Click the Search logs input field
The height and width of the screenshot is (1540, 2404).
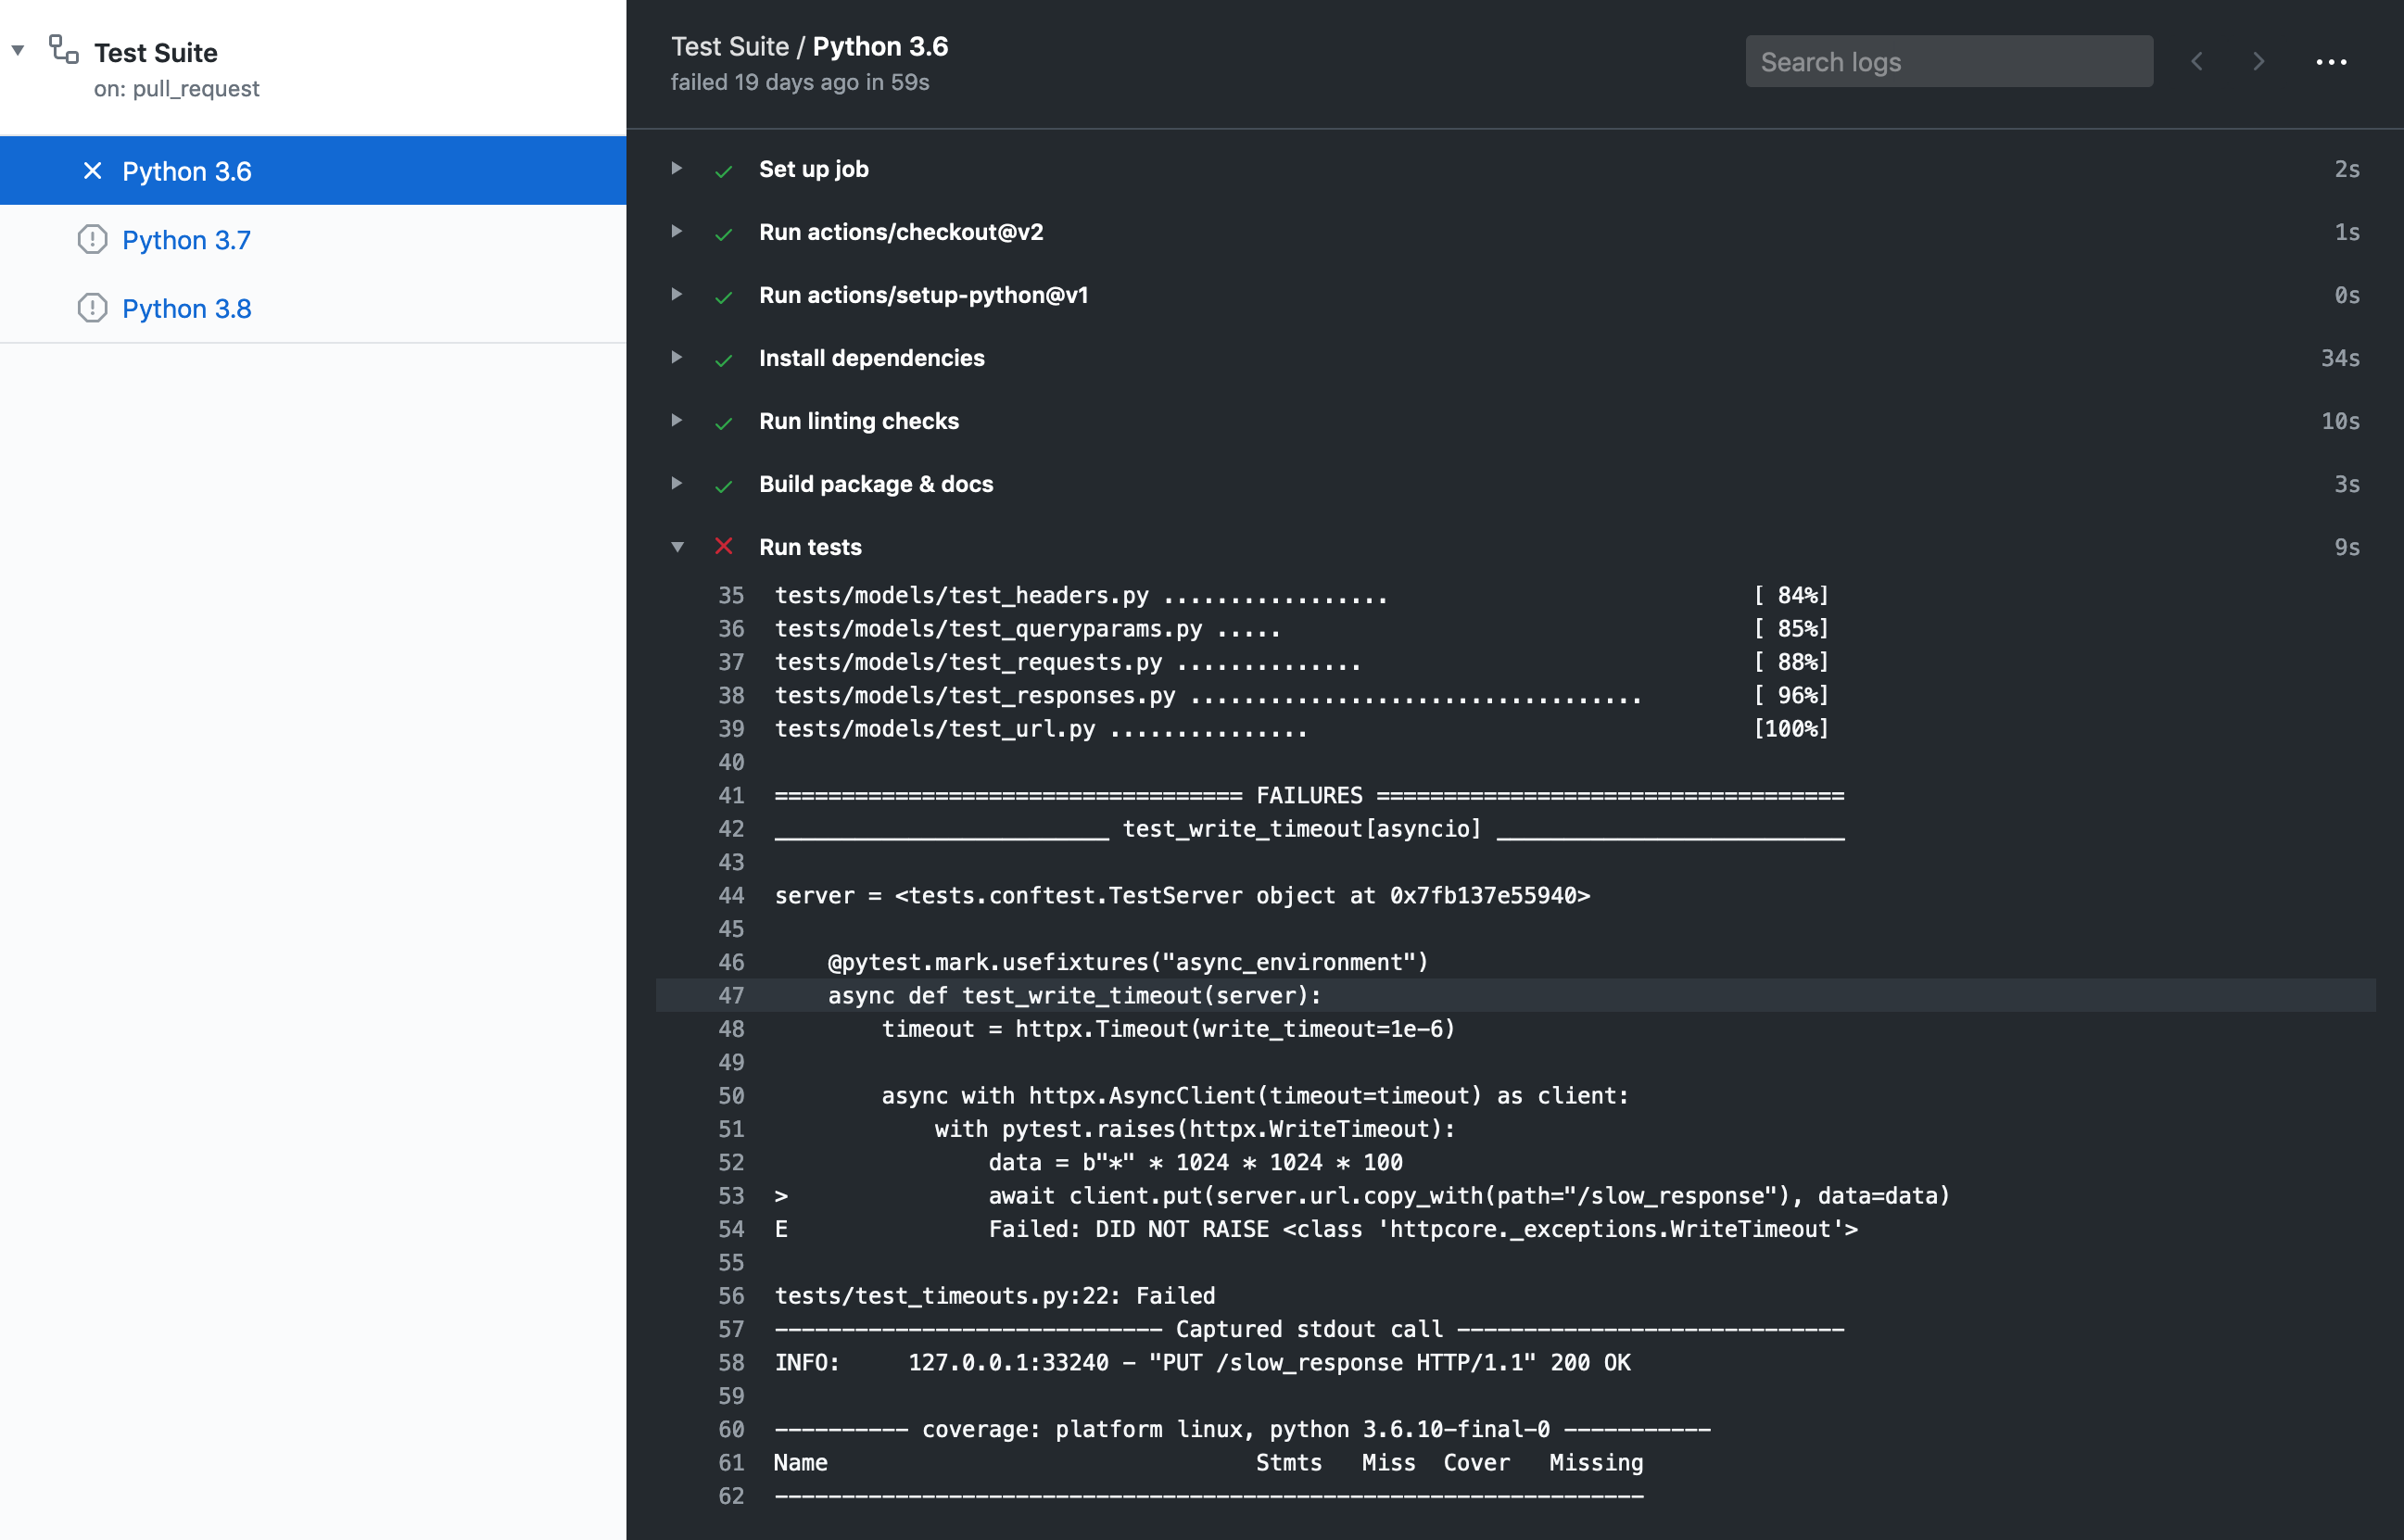click(1948, 62)
